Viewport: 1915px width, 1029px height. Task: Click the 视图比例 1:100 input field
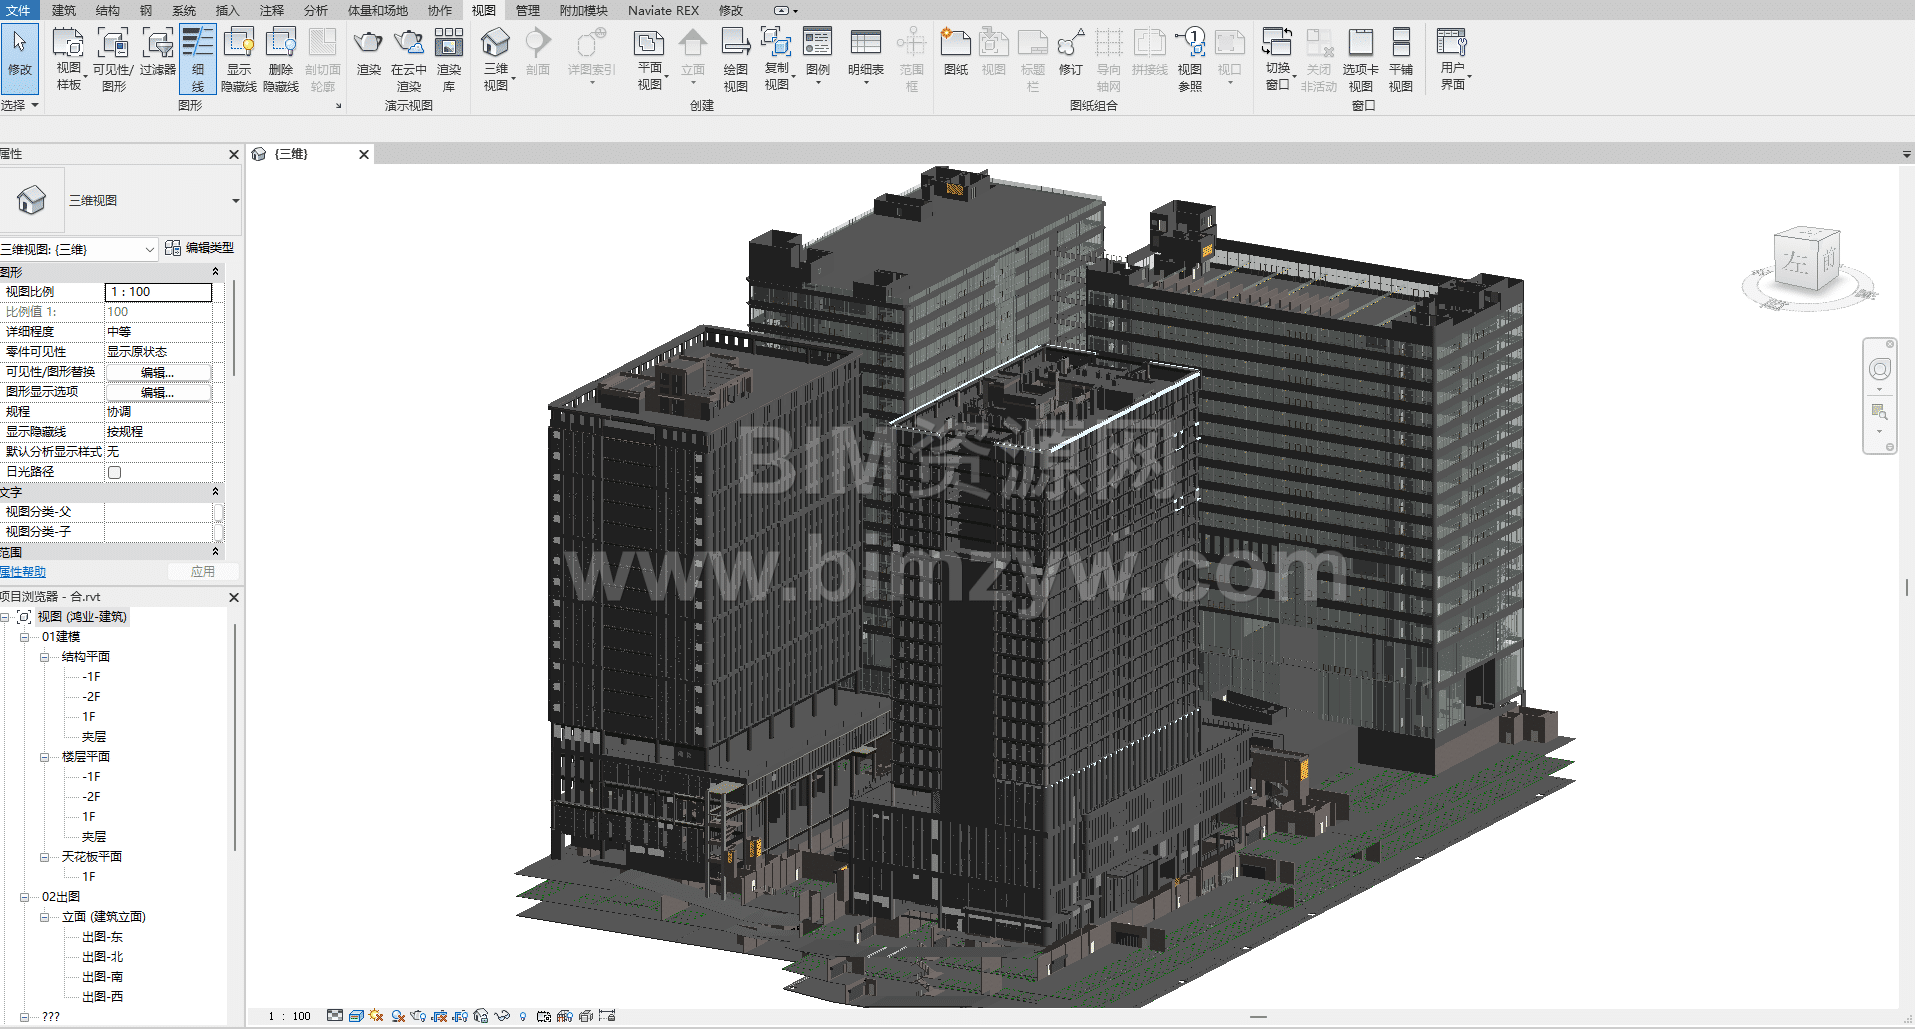[x=158, y=292]
